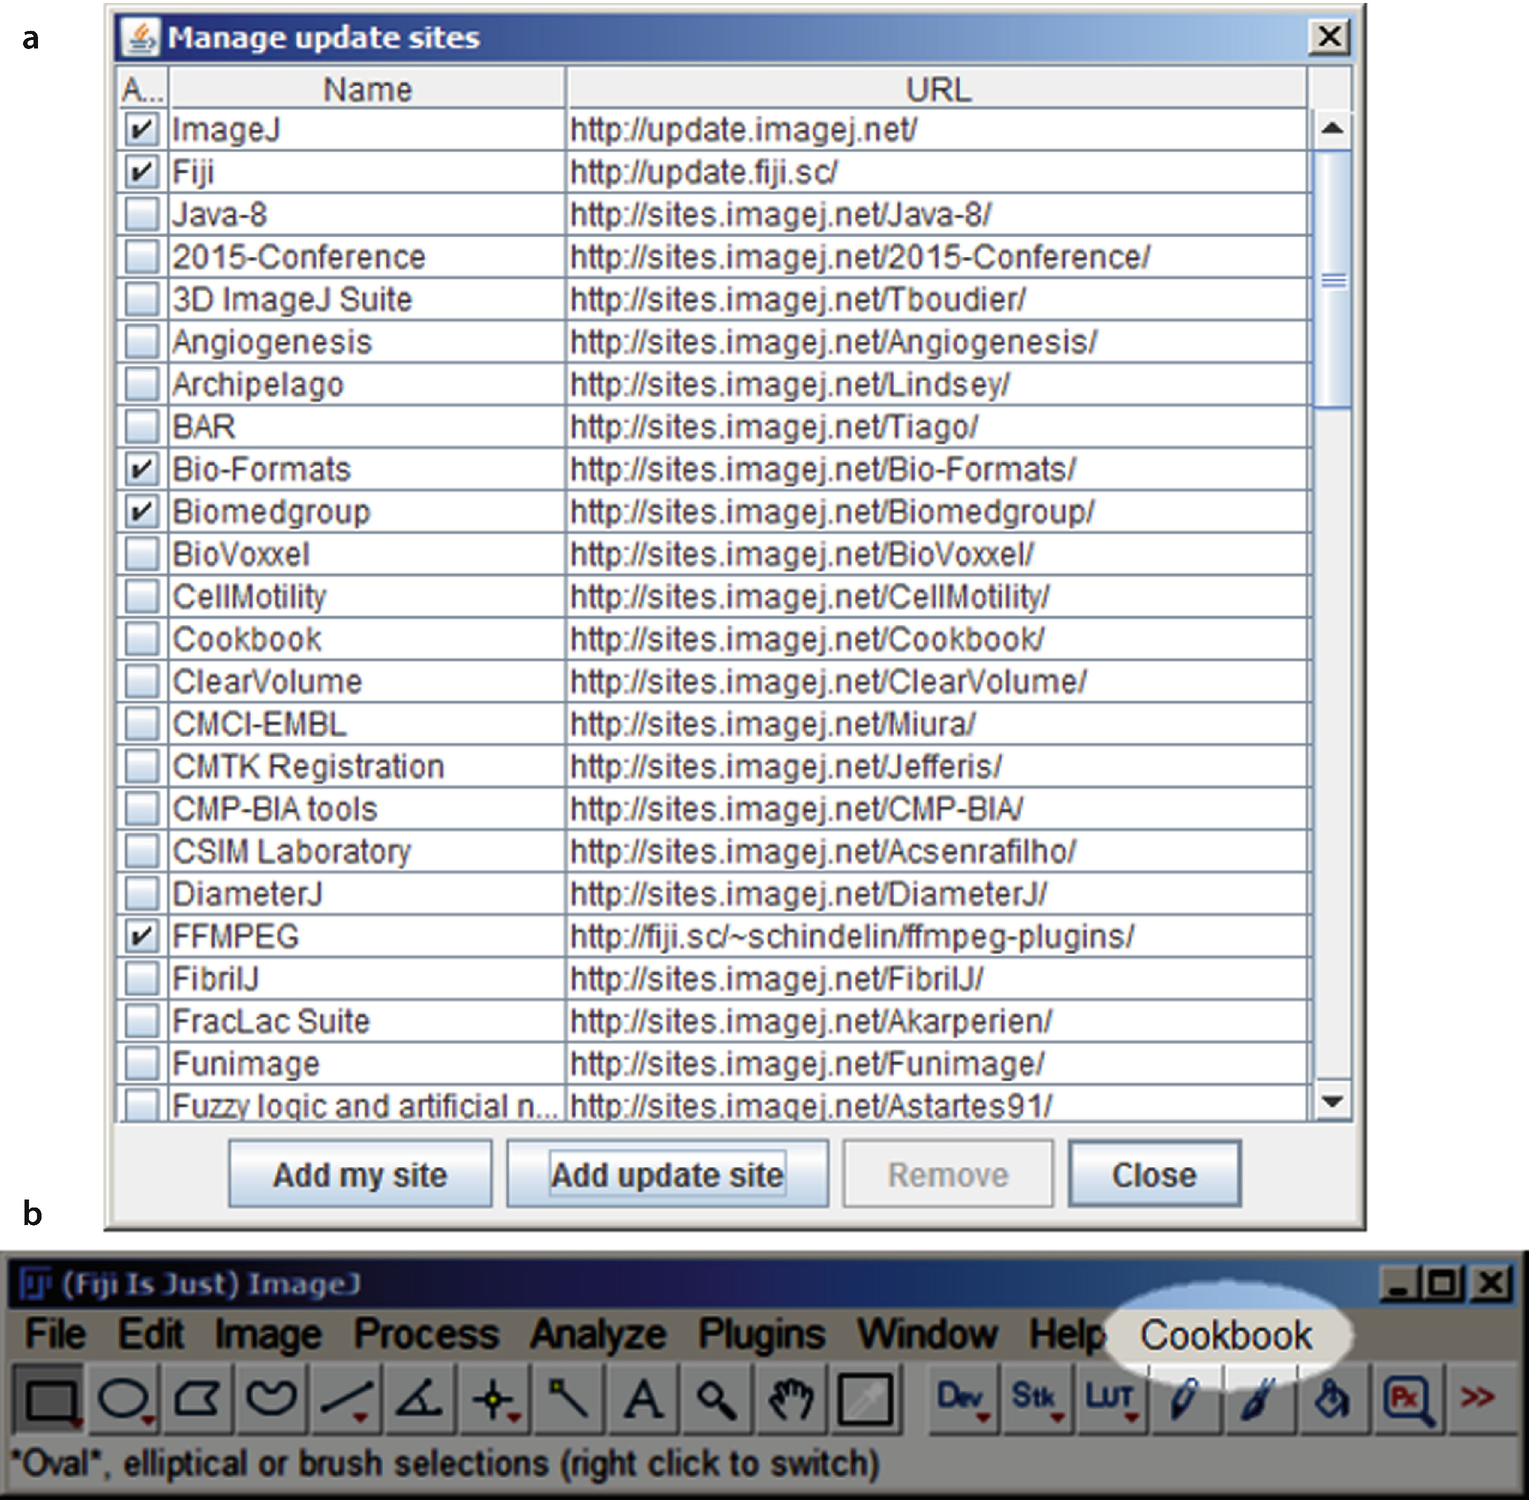
Task: Click the Fiji logo in ImageJ title bar
Action: click(36, 1283)
